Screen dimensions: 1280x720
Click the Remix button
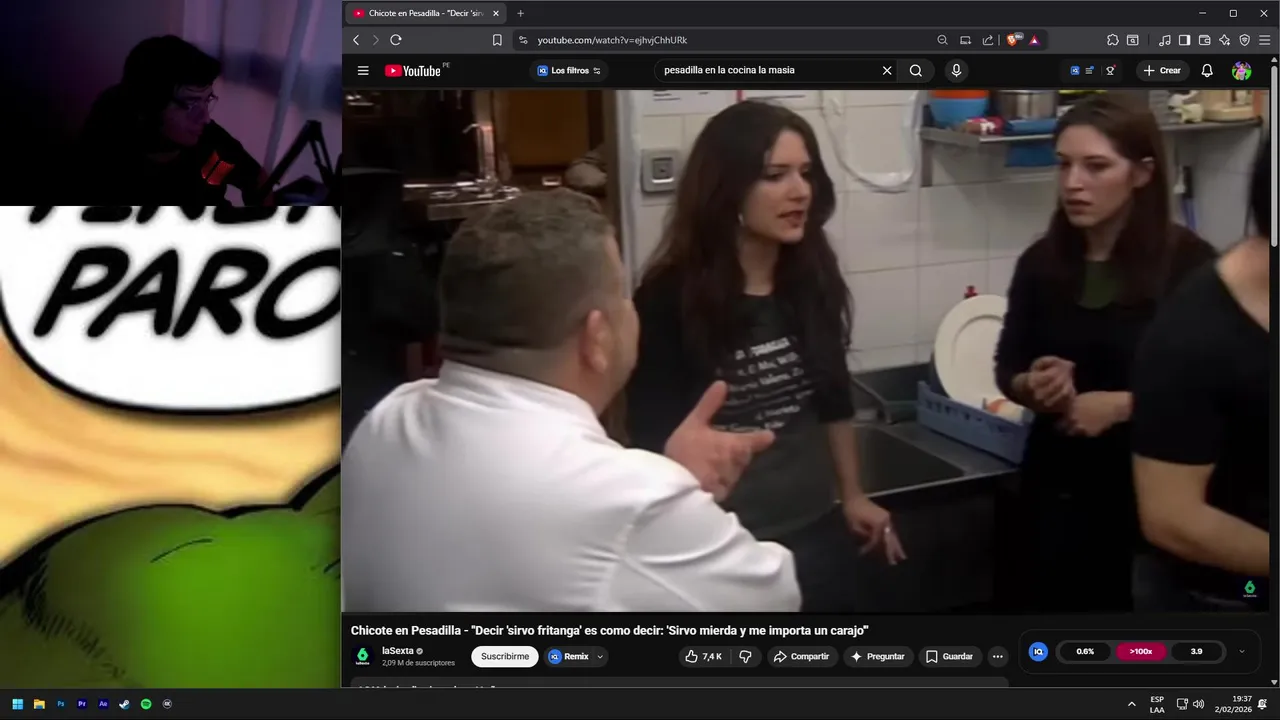click(569, 656)
